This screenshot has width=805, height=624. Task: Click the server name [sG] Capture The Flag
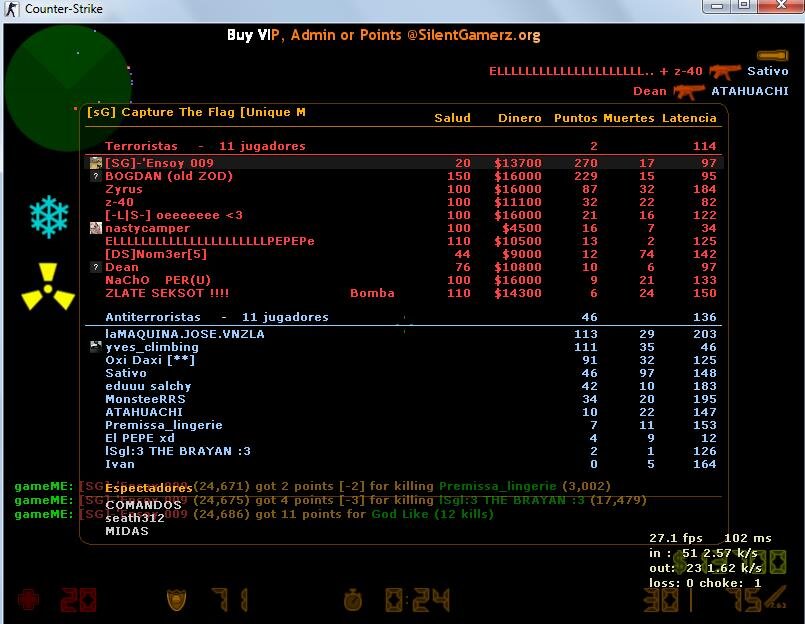pos(196,112)
